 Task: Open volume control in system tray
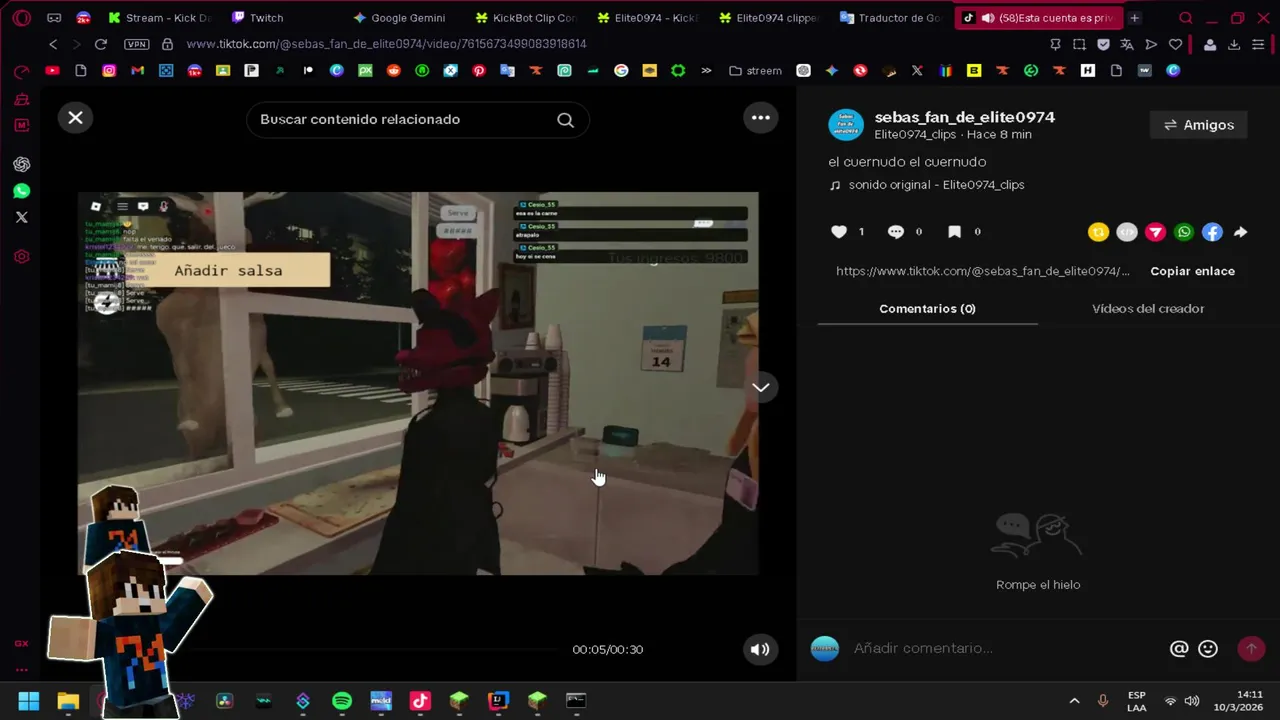1192,701
